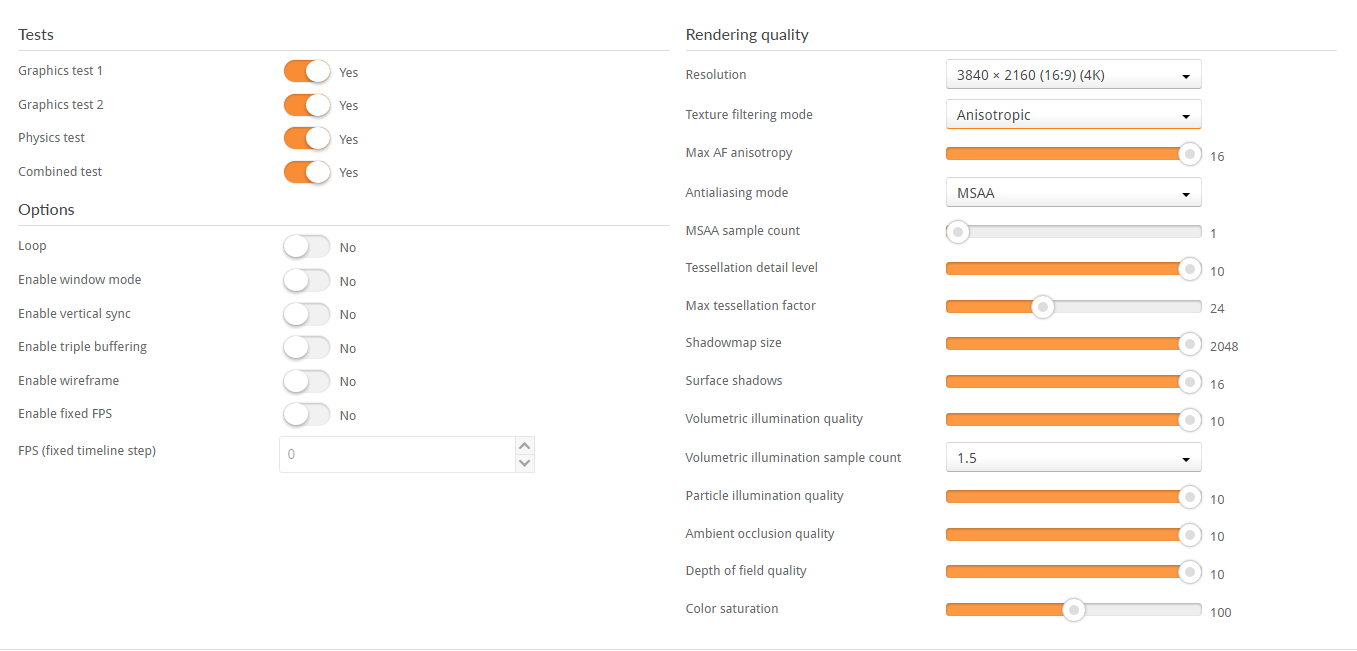This screenshot has width=1357, height=651.
Task: Disable the Combined test
Action: [x=306, y=172]
